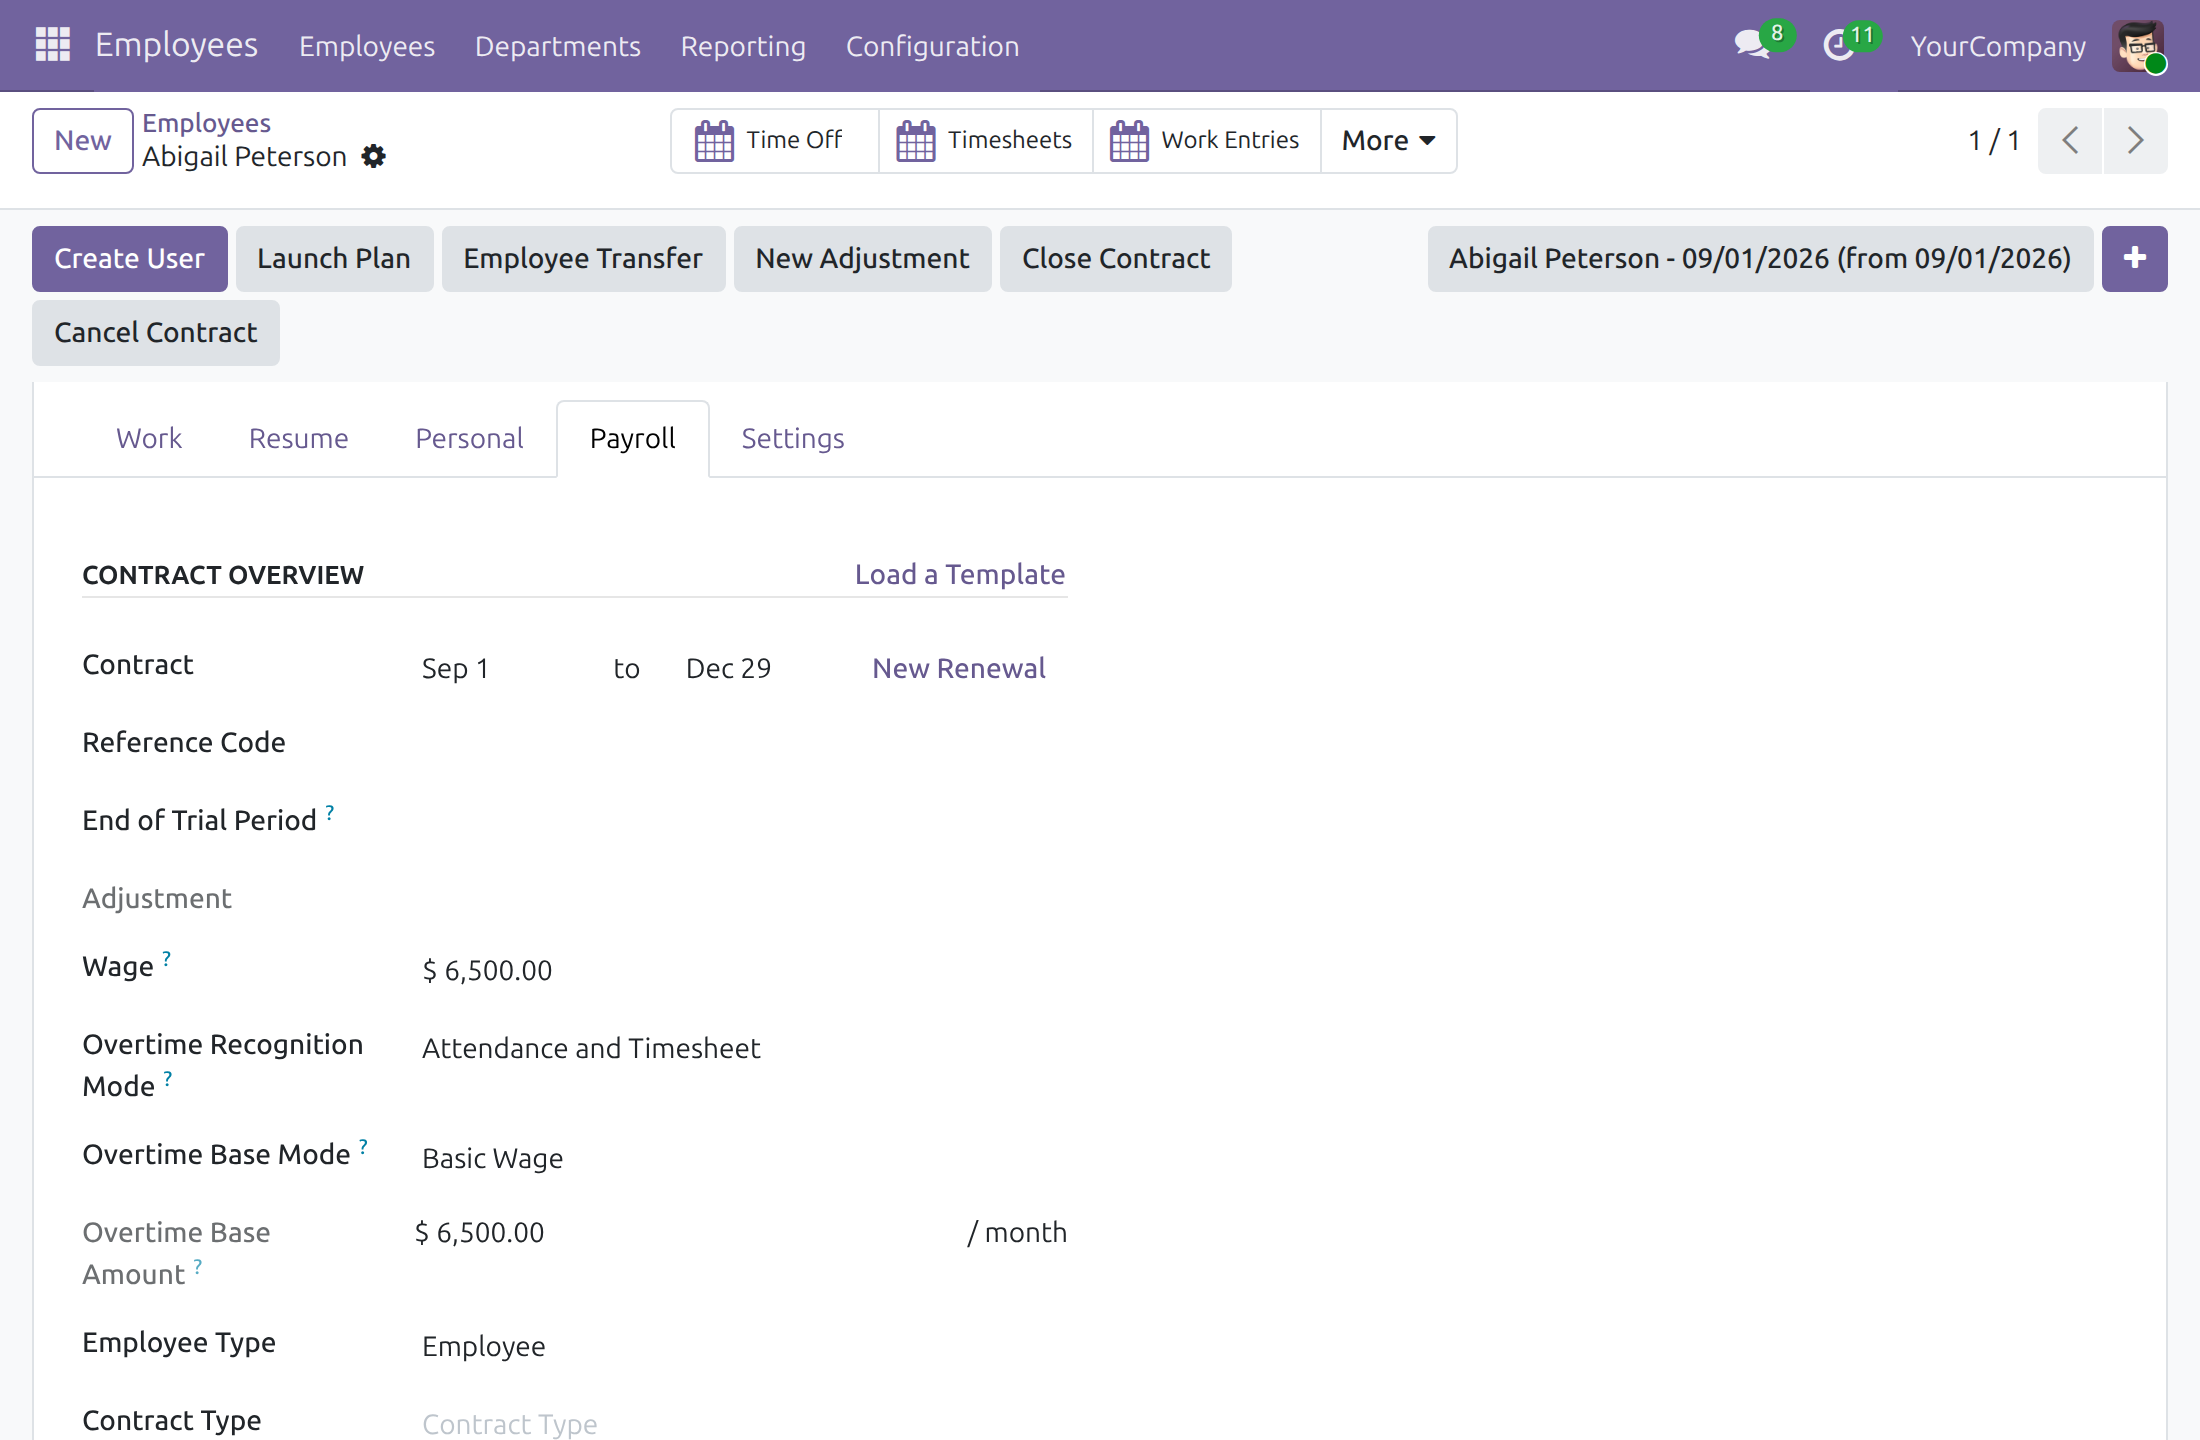Click the user avatar picture
The width and height of the screenshot is (2200, 1440).
[2138, 46]
